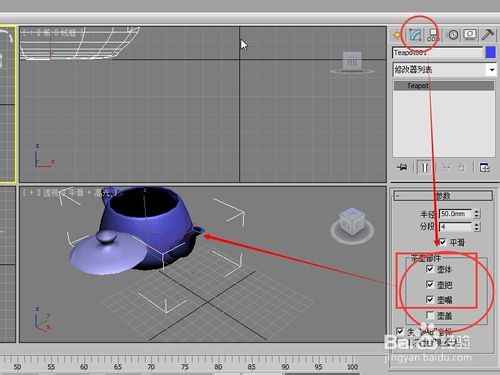Click Make Unique icon below stack
The height and width of the screenshot is (375, 500).
[447, 167]
